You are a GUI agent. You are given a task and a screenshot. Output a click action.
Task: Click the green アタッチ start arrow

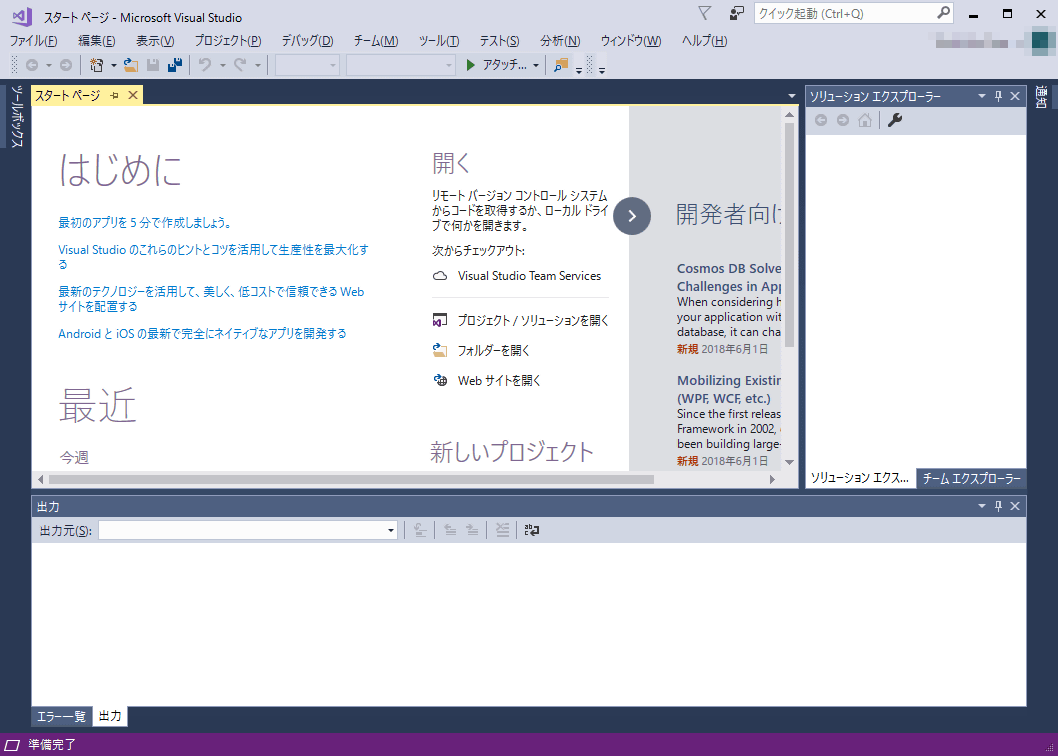(471, 65)
